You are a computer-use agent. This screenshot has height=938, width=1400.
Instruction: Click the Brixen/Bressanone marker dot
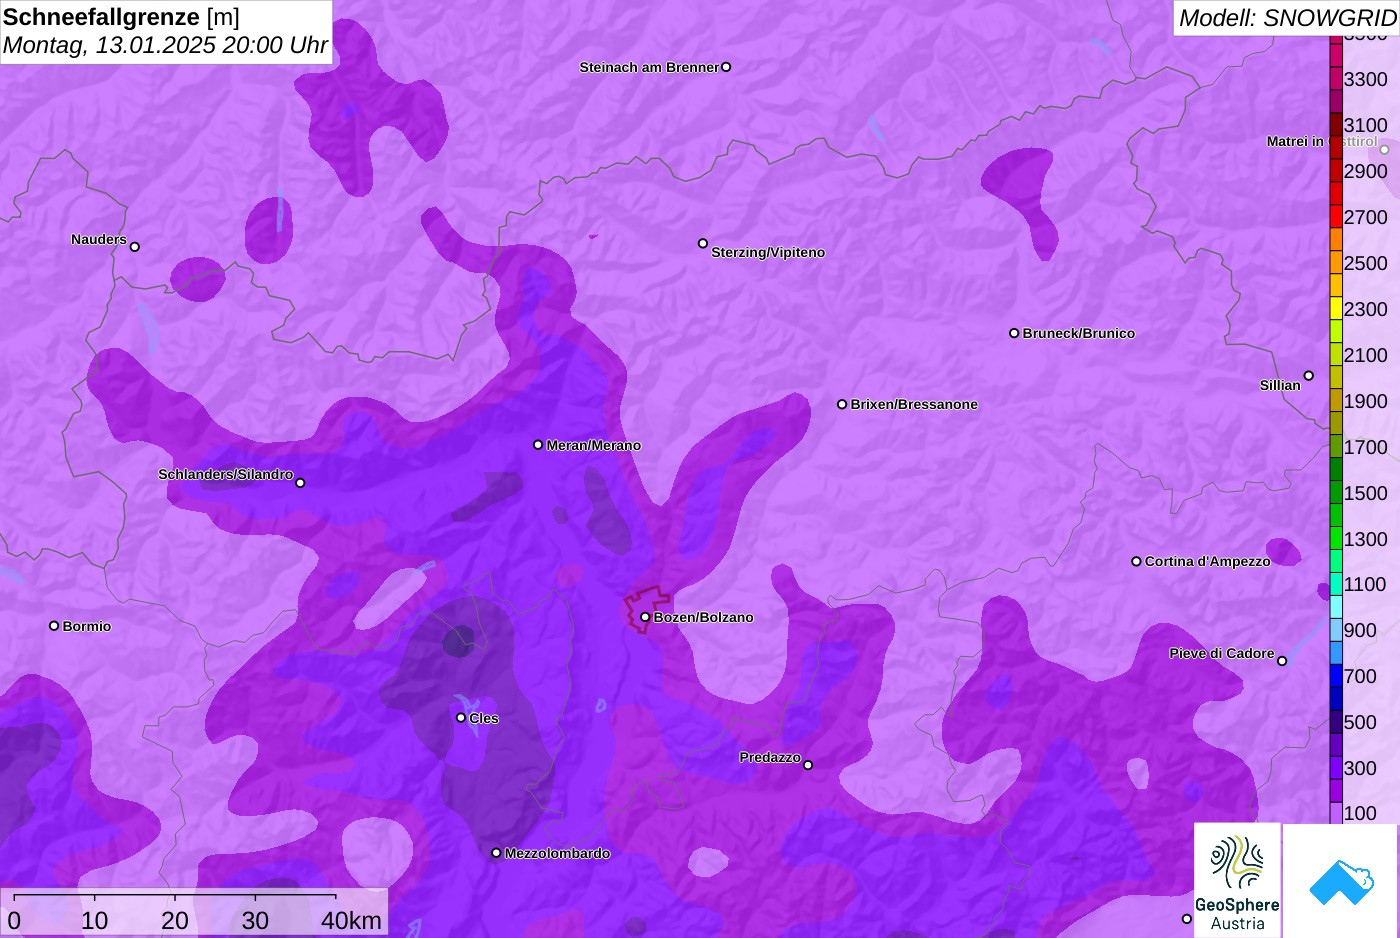pos(842,404)
